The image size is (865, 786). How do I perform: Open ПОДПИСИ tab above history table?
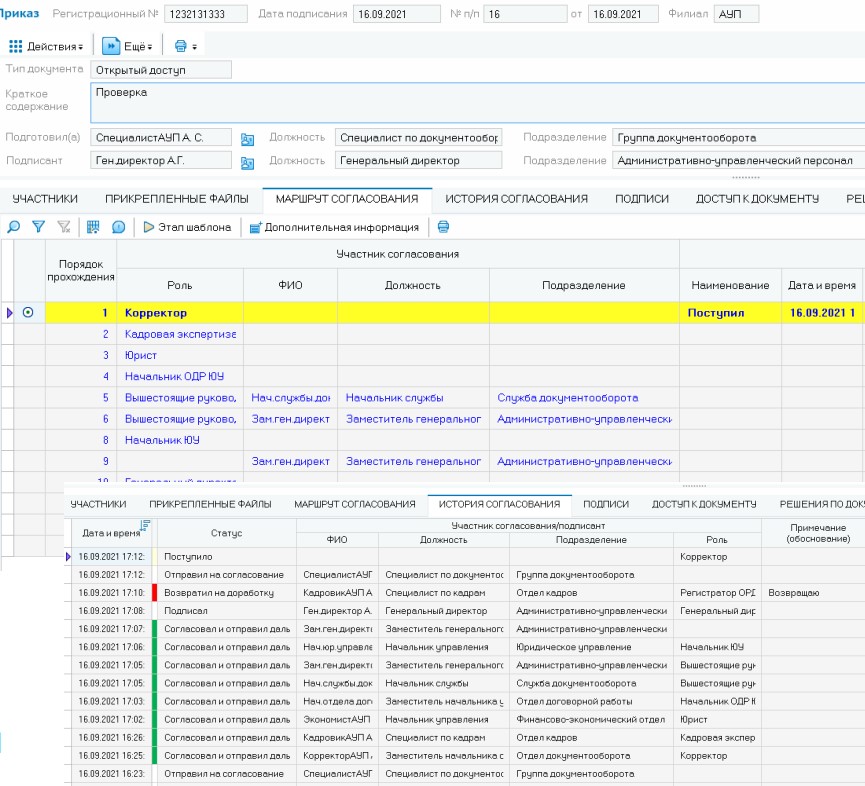(606, 504)
